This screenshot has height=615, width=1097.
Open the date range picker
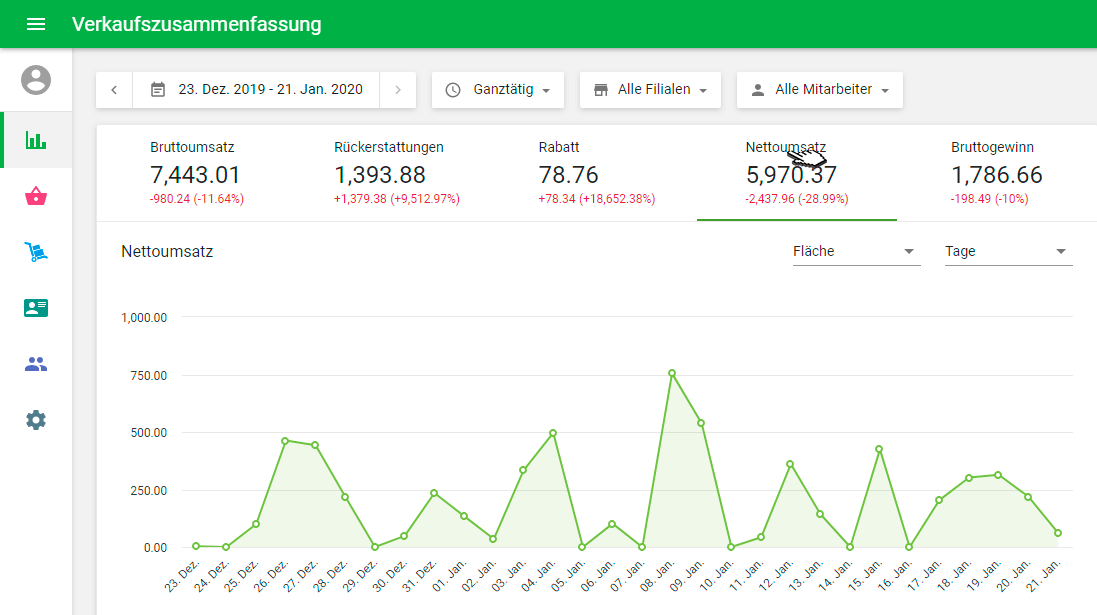257,90
